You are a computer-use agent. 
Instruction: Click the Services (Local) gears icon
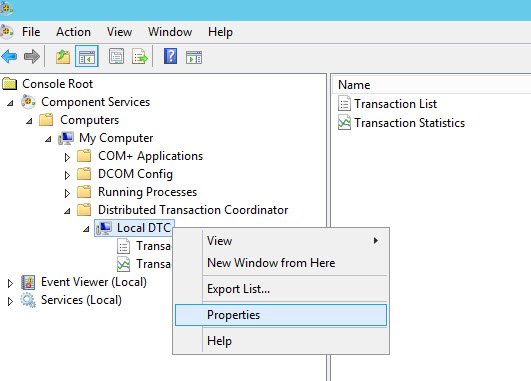point(28,300)
